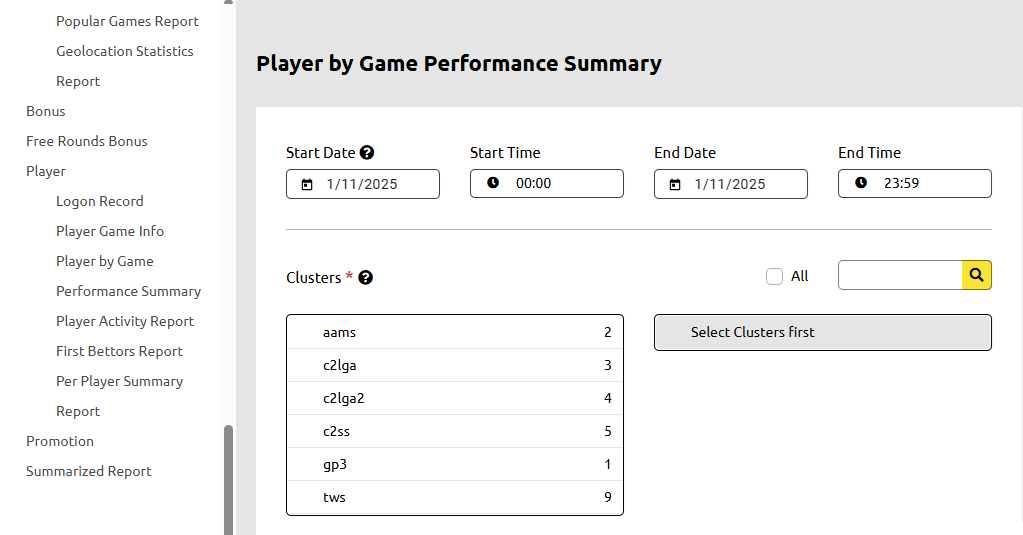Click the yellow search magnifier button
Viewport: 1023px width, 535px height.
pyautogui.click(x=977, y=275)
